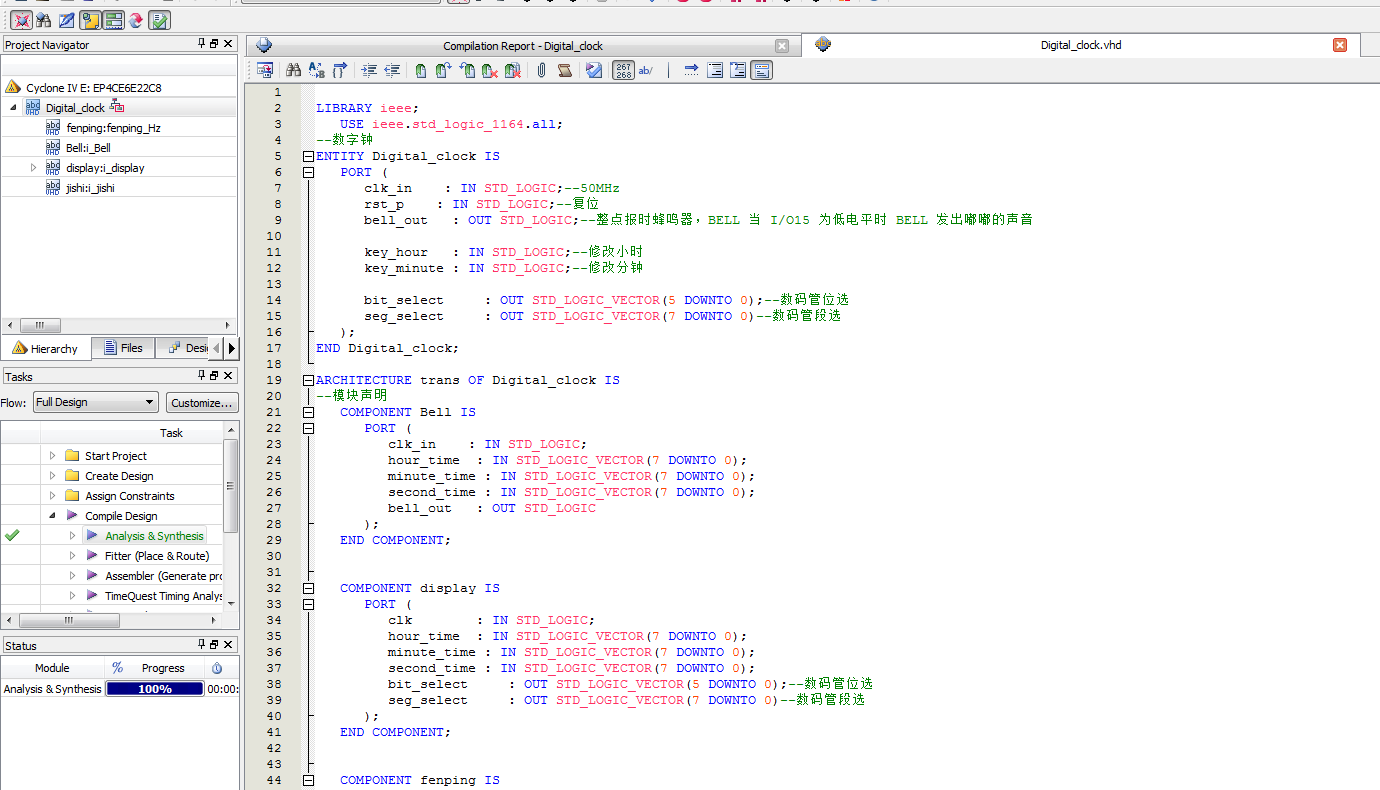
Task: Select Bell:i_Bell in the hierarchy tree
Action: point(88,148)
